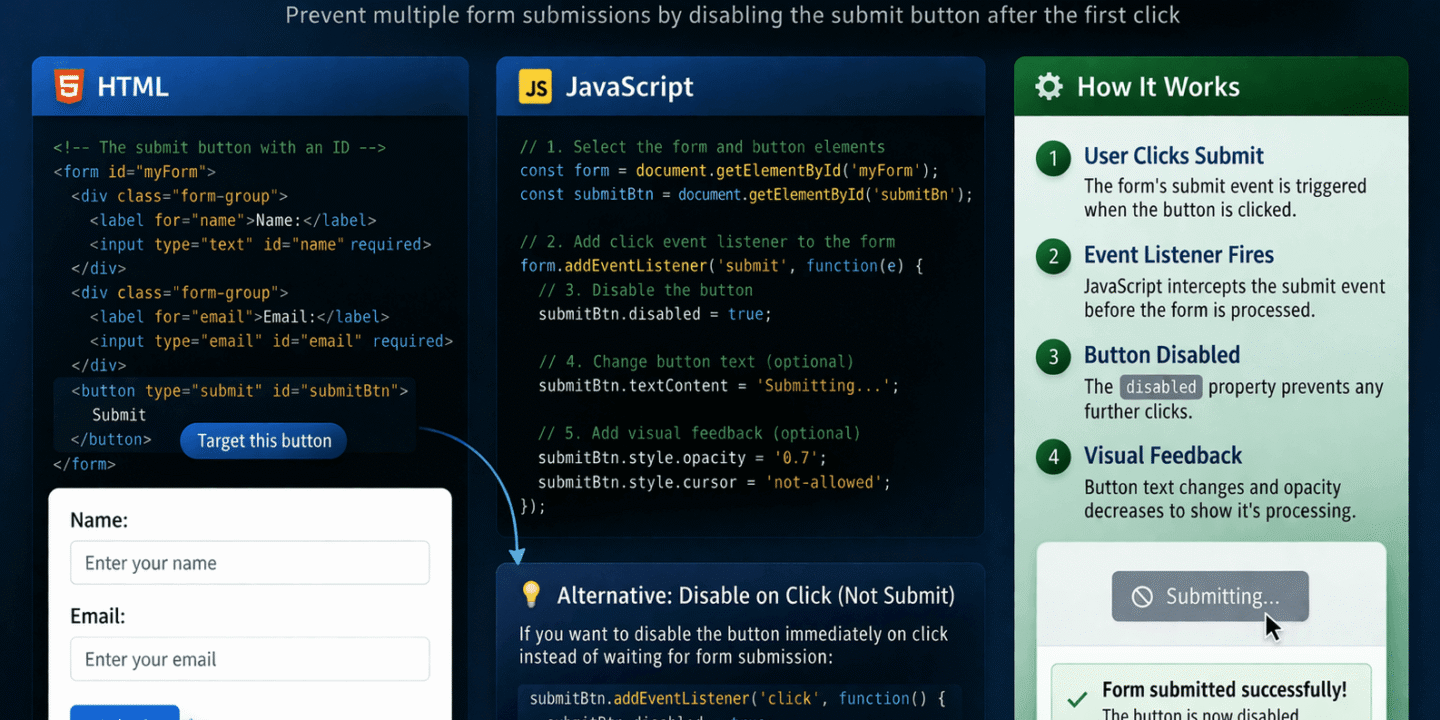Click the Enter your name input field
The image size is (1440, 720).
tap(249, 562)
